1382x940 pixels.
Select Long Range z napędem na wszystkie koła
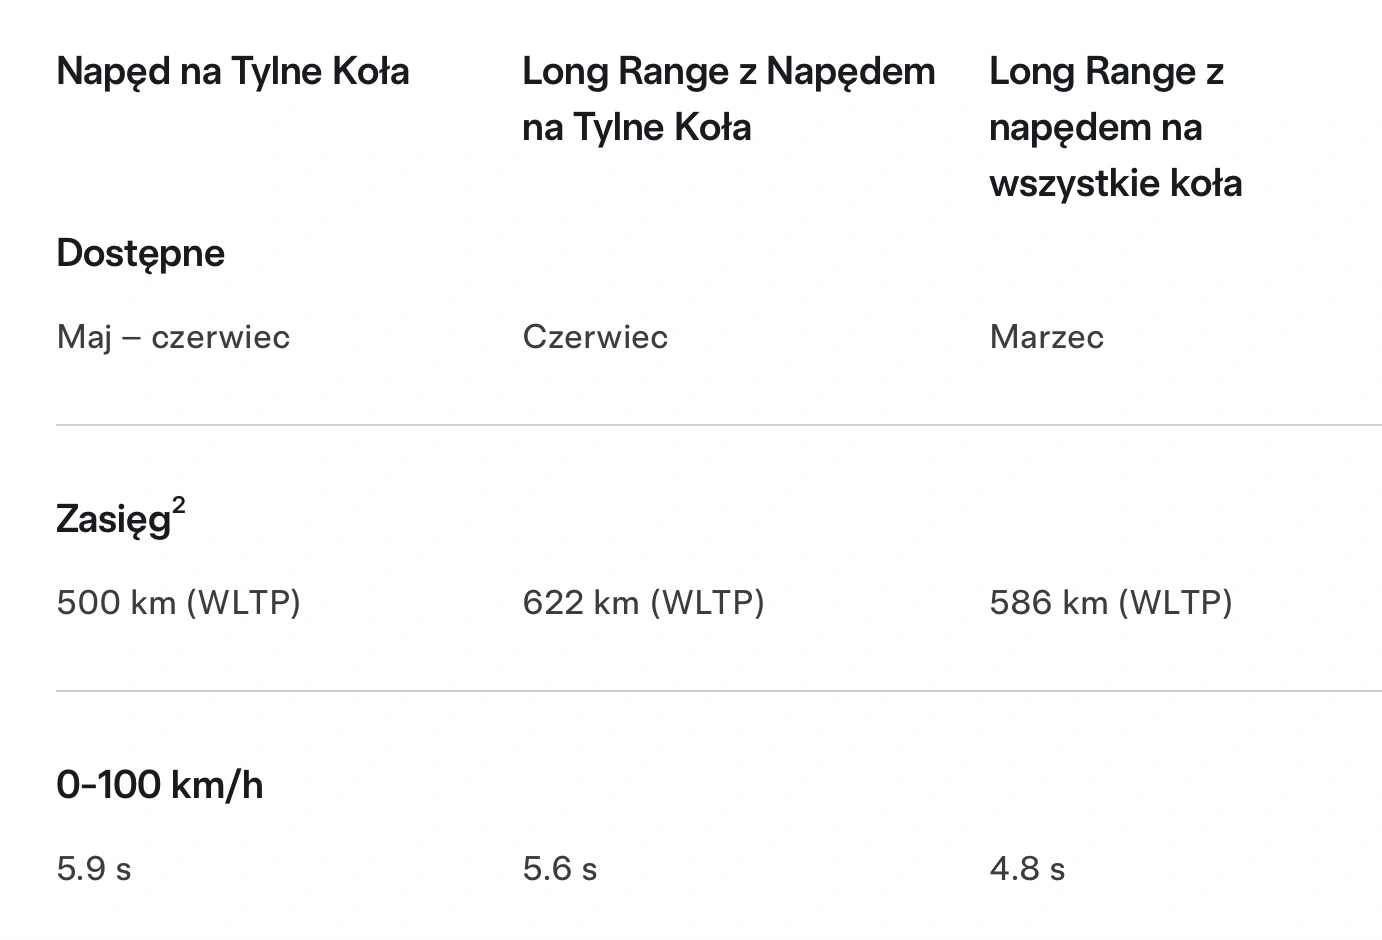tap(1116, 127)
